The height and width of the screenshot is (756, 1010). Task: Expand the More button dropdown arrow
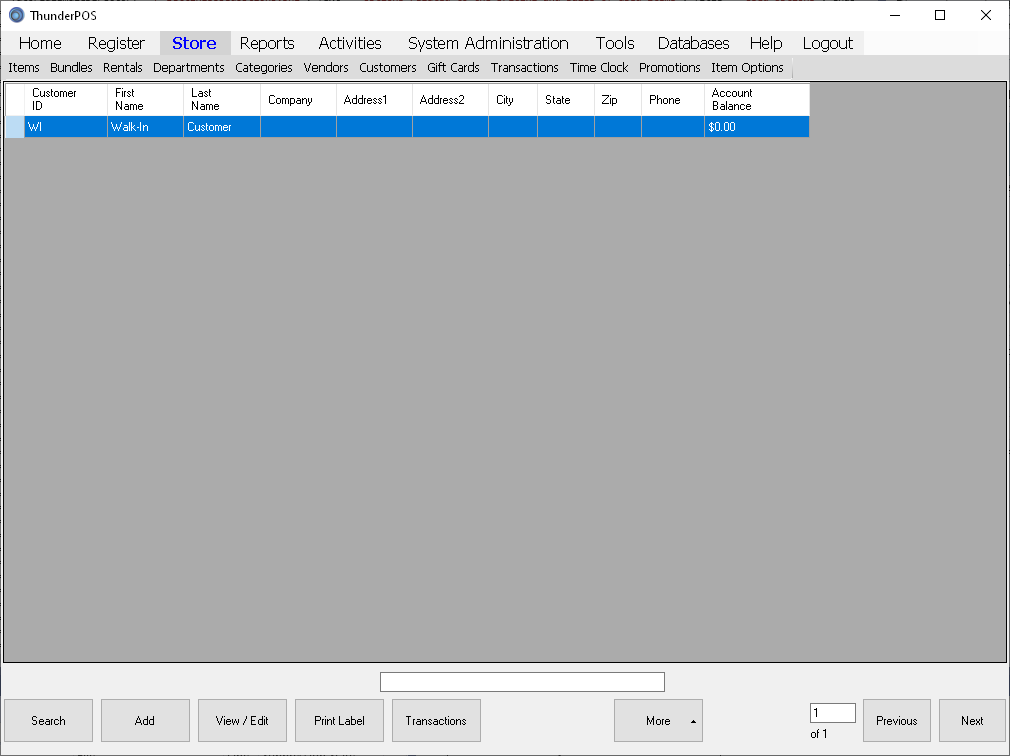tap(693, 721)
